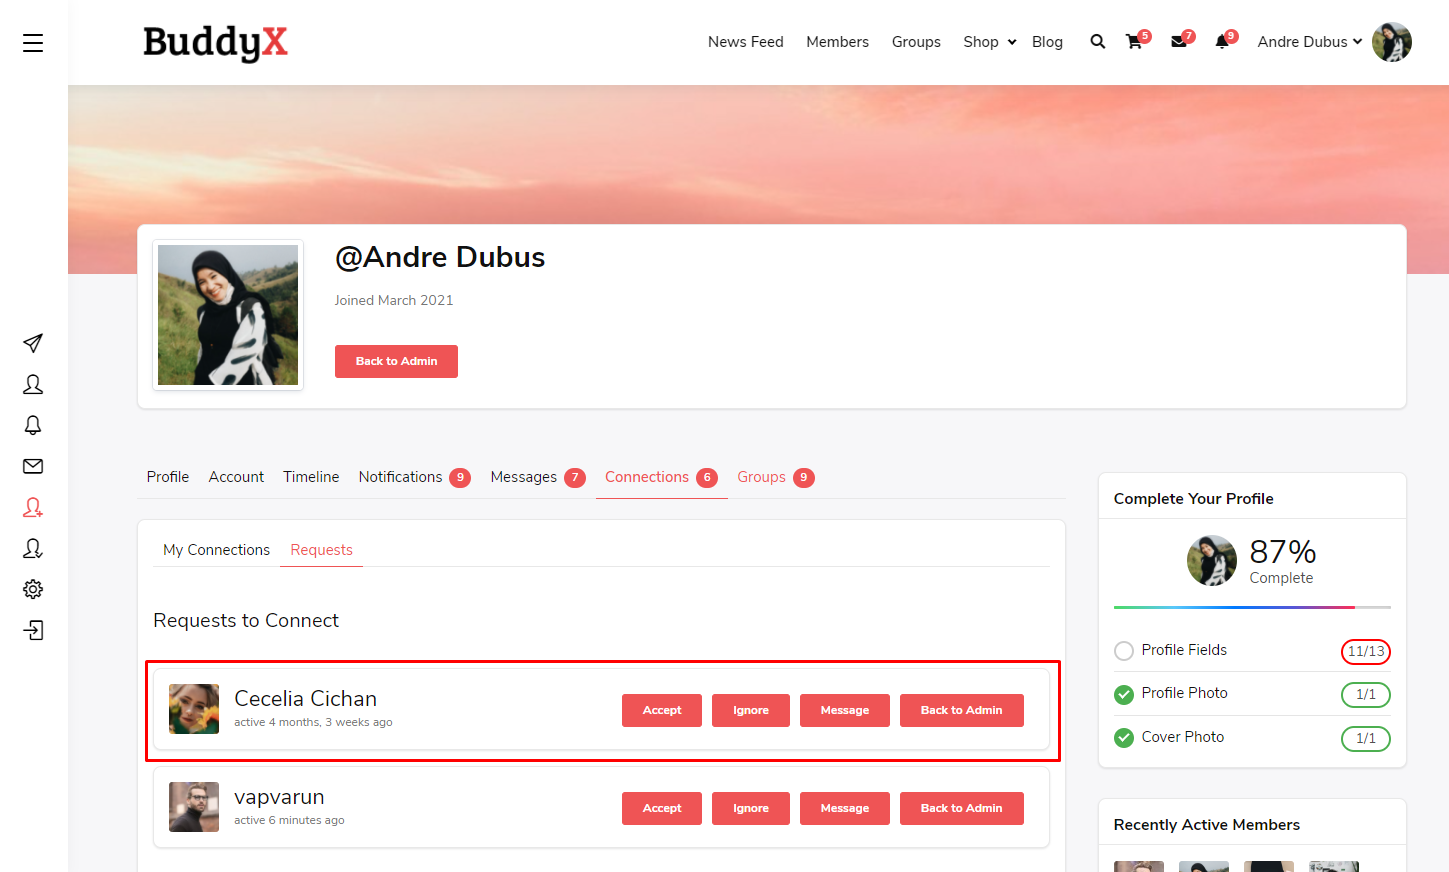This screenshot has width=1449, height=872.
Task: Open the settings gear icon in sidebar
Action: pyautogui.click(x=32, y=588)
